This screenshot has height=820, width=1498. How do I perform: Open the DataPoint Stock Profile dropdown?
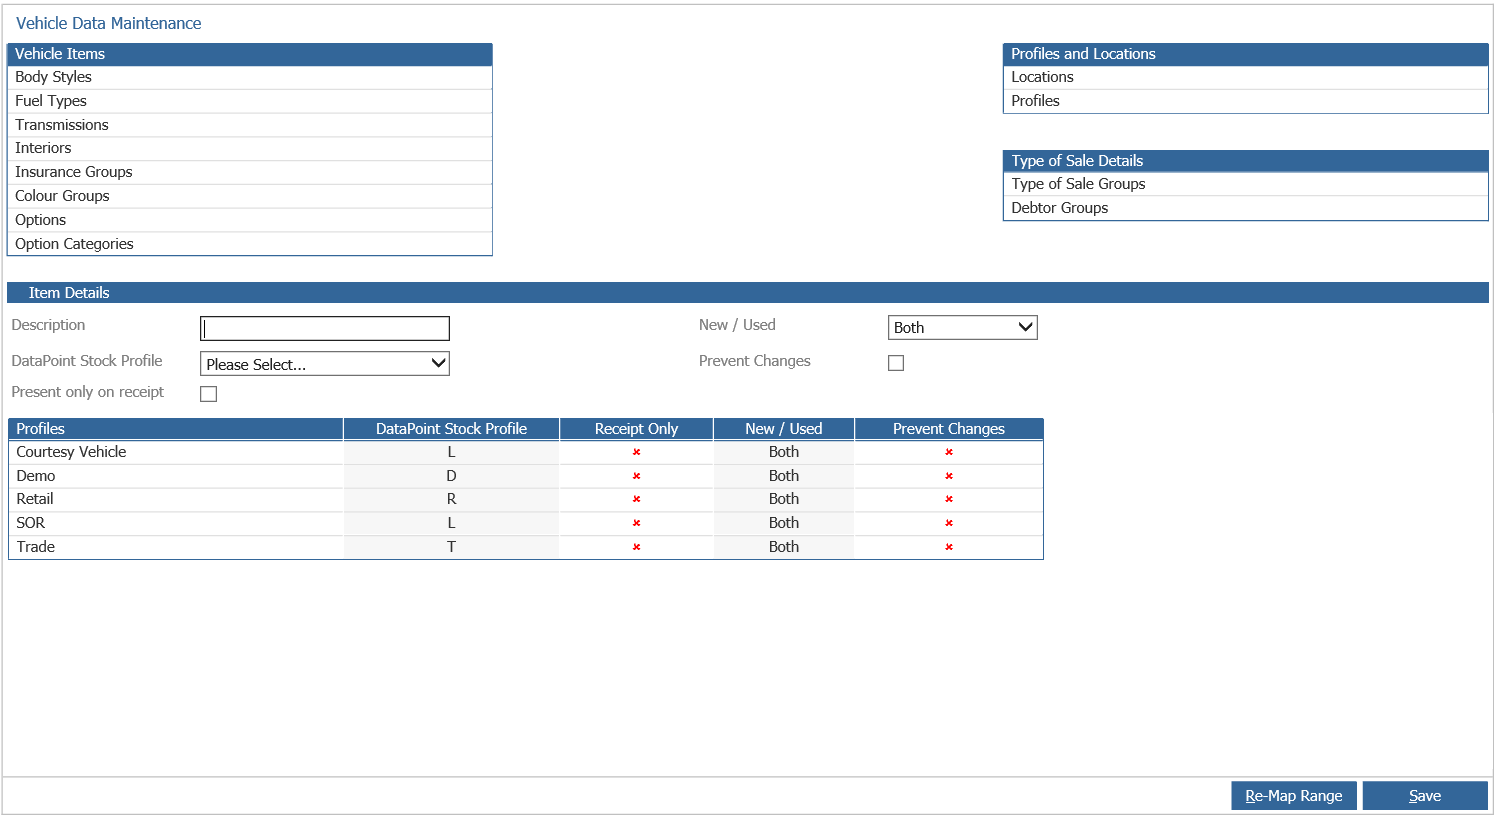coord(325,364)
